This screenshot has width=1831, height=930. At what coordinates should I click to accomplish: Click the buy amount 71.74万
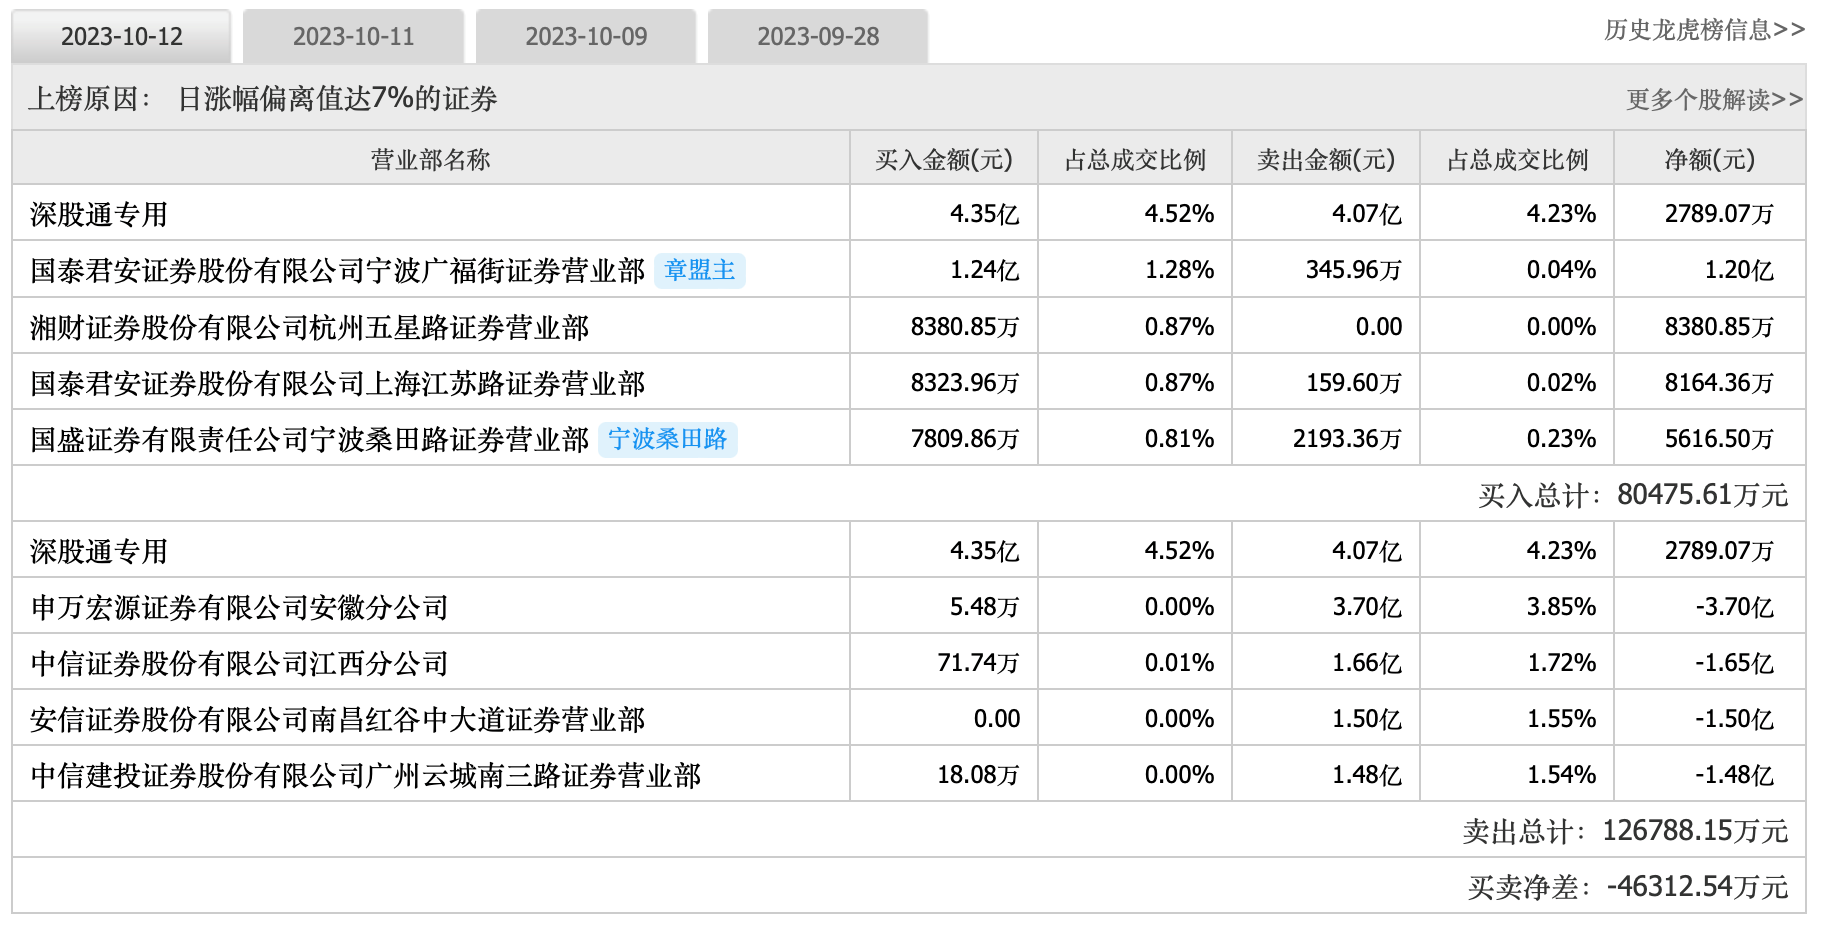(979, 663)
